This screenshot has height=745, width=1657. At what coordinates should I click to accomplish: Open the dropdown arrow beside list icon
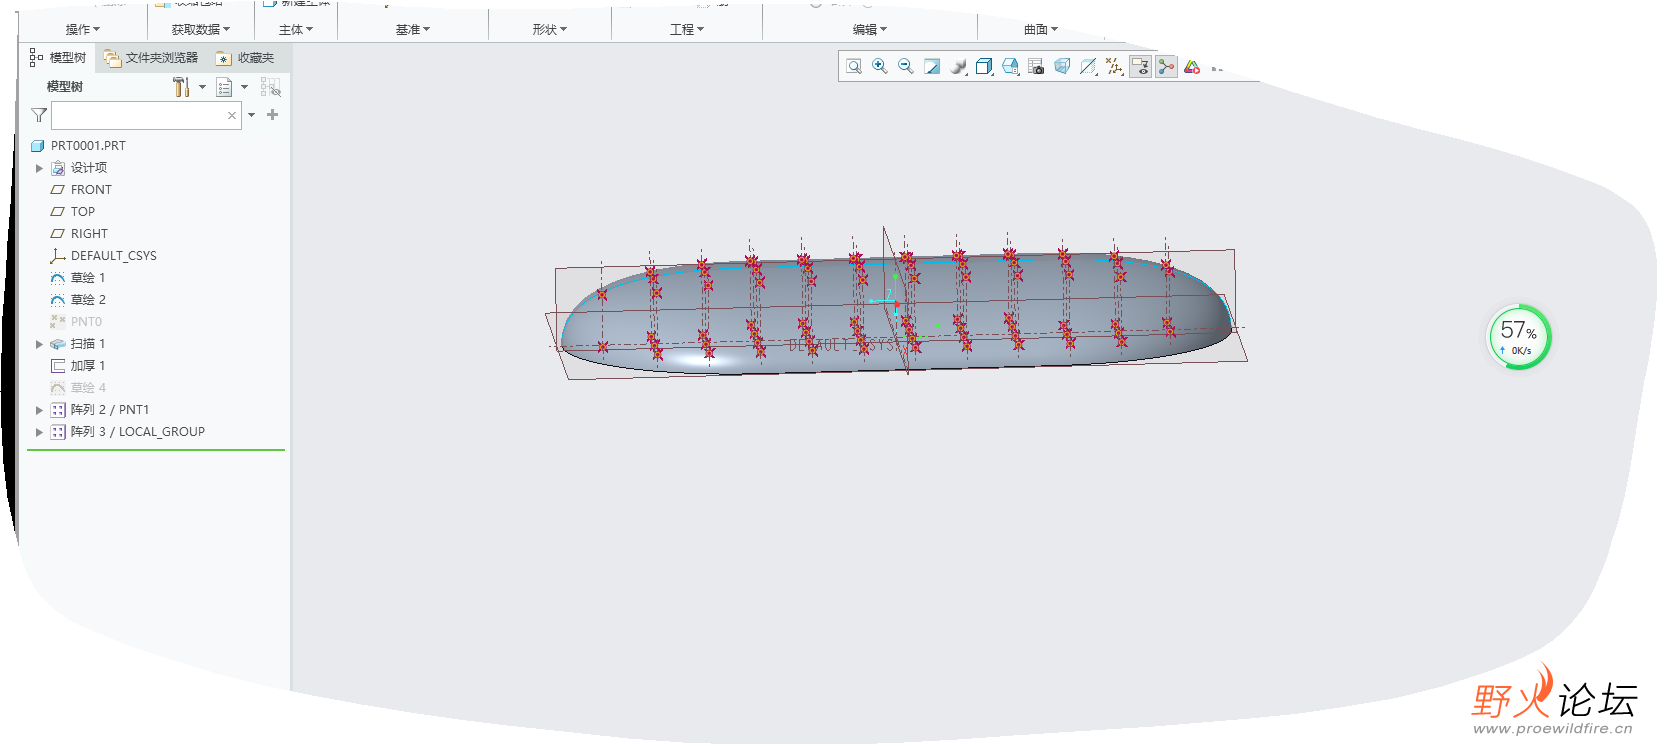(244, 87)
